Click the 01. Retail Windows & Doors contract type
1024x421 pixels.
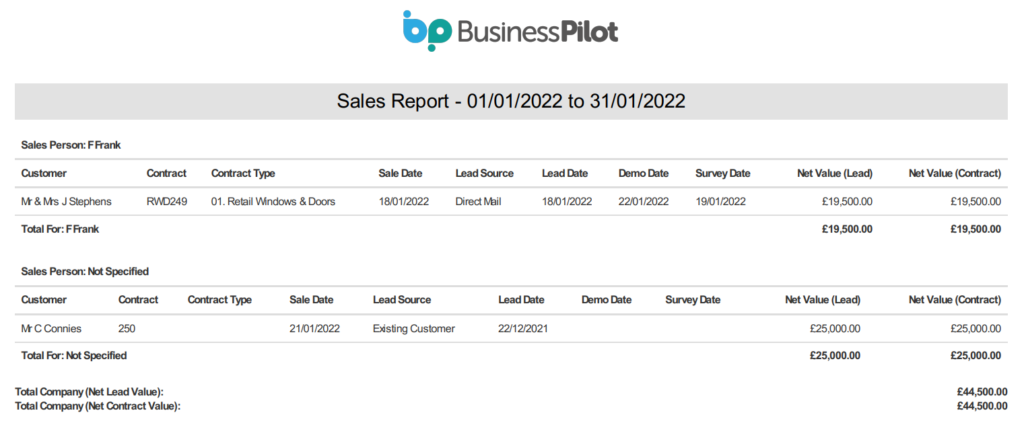273,201
